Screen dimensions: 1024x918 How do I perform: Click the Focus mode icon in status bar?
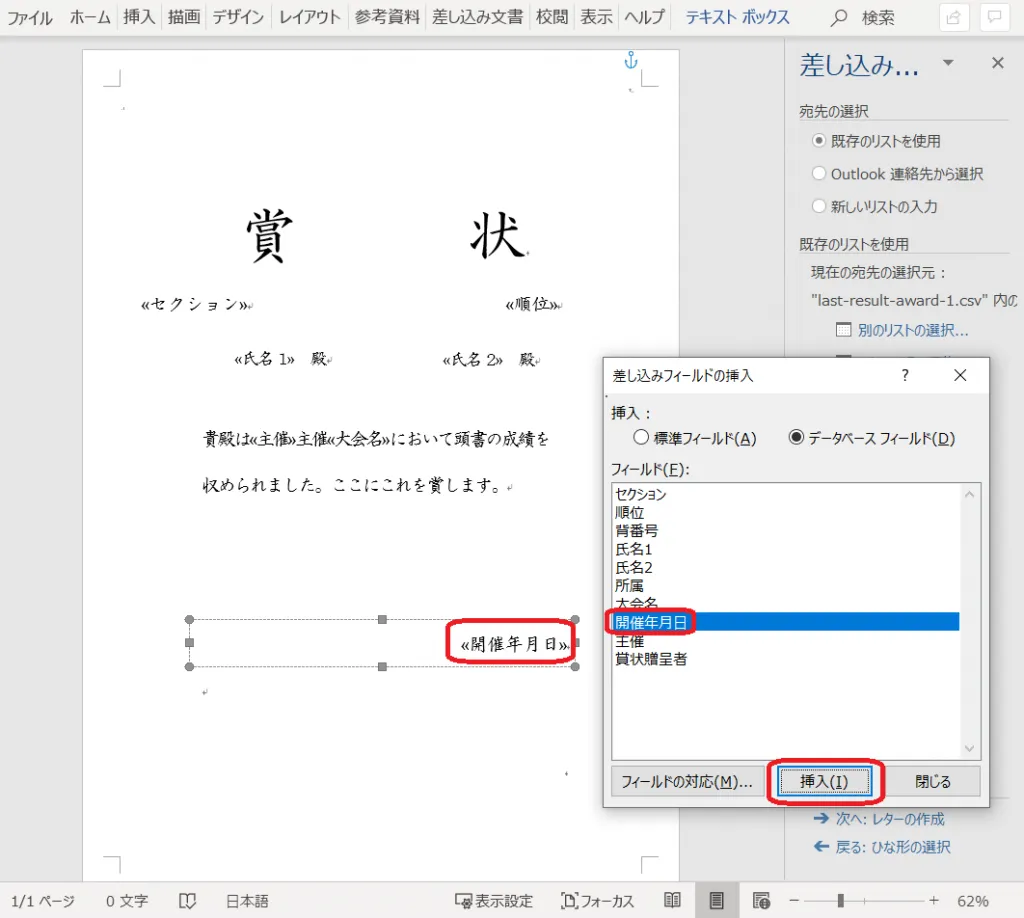(597, 901)
